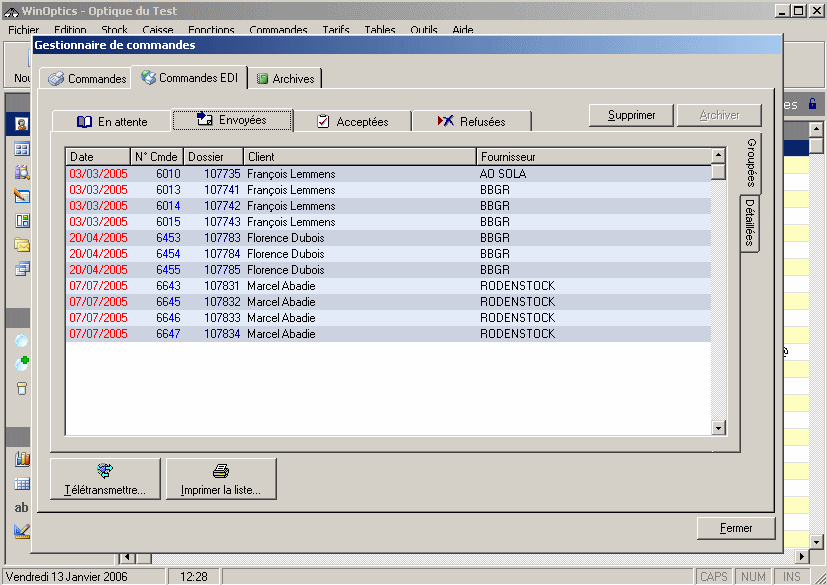
Task: Open the Refusées orders tab
Action: (x=471, y=122)
